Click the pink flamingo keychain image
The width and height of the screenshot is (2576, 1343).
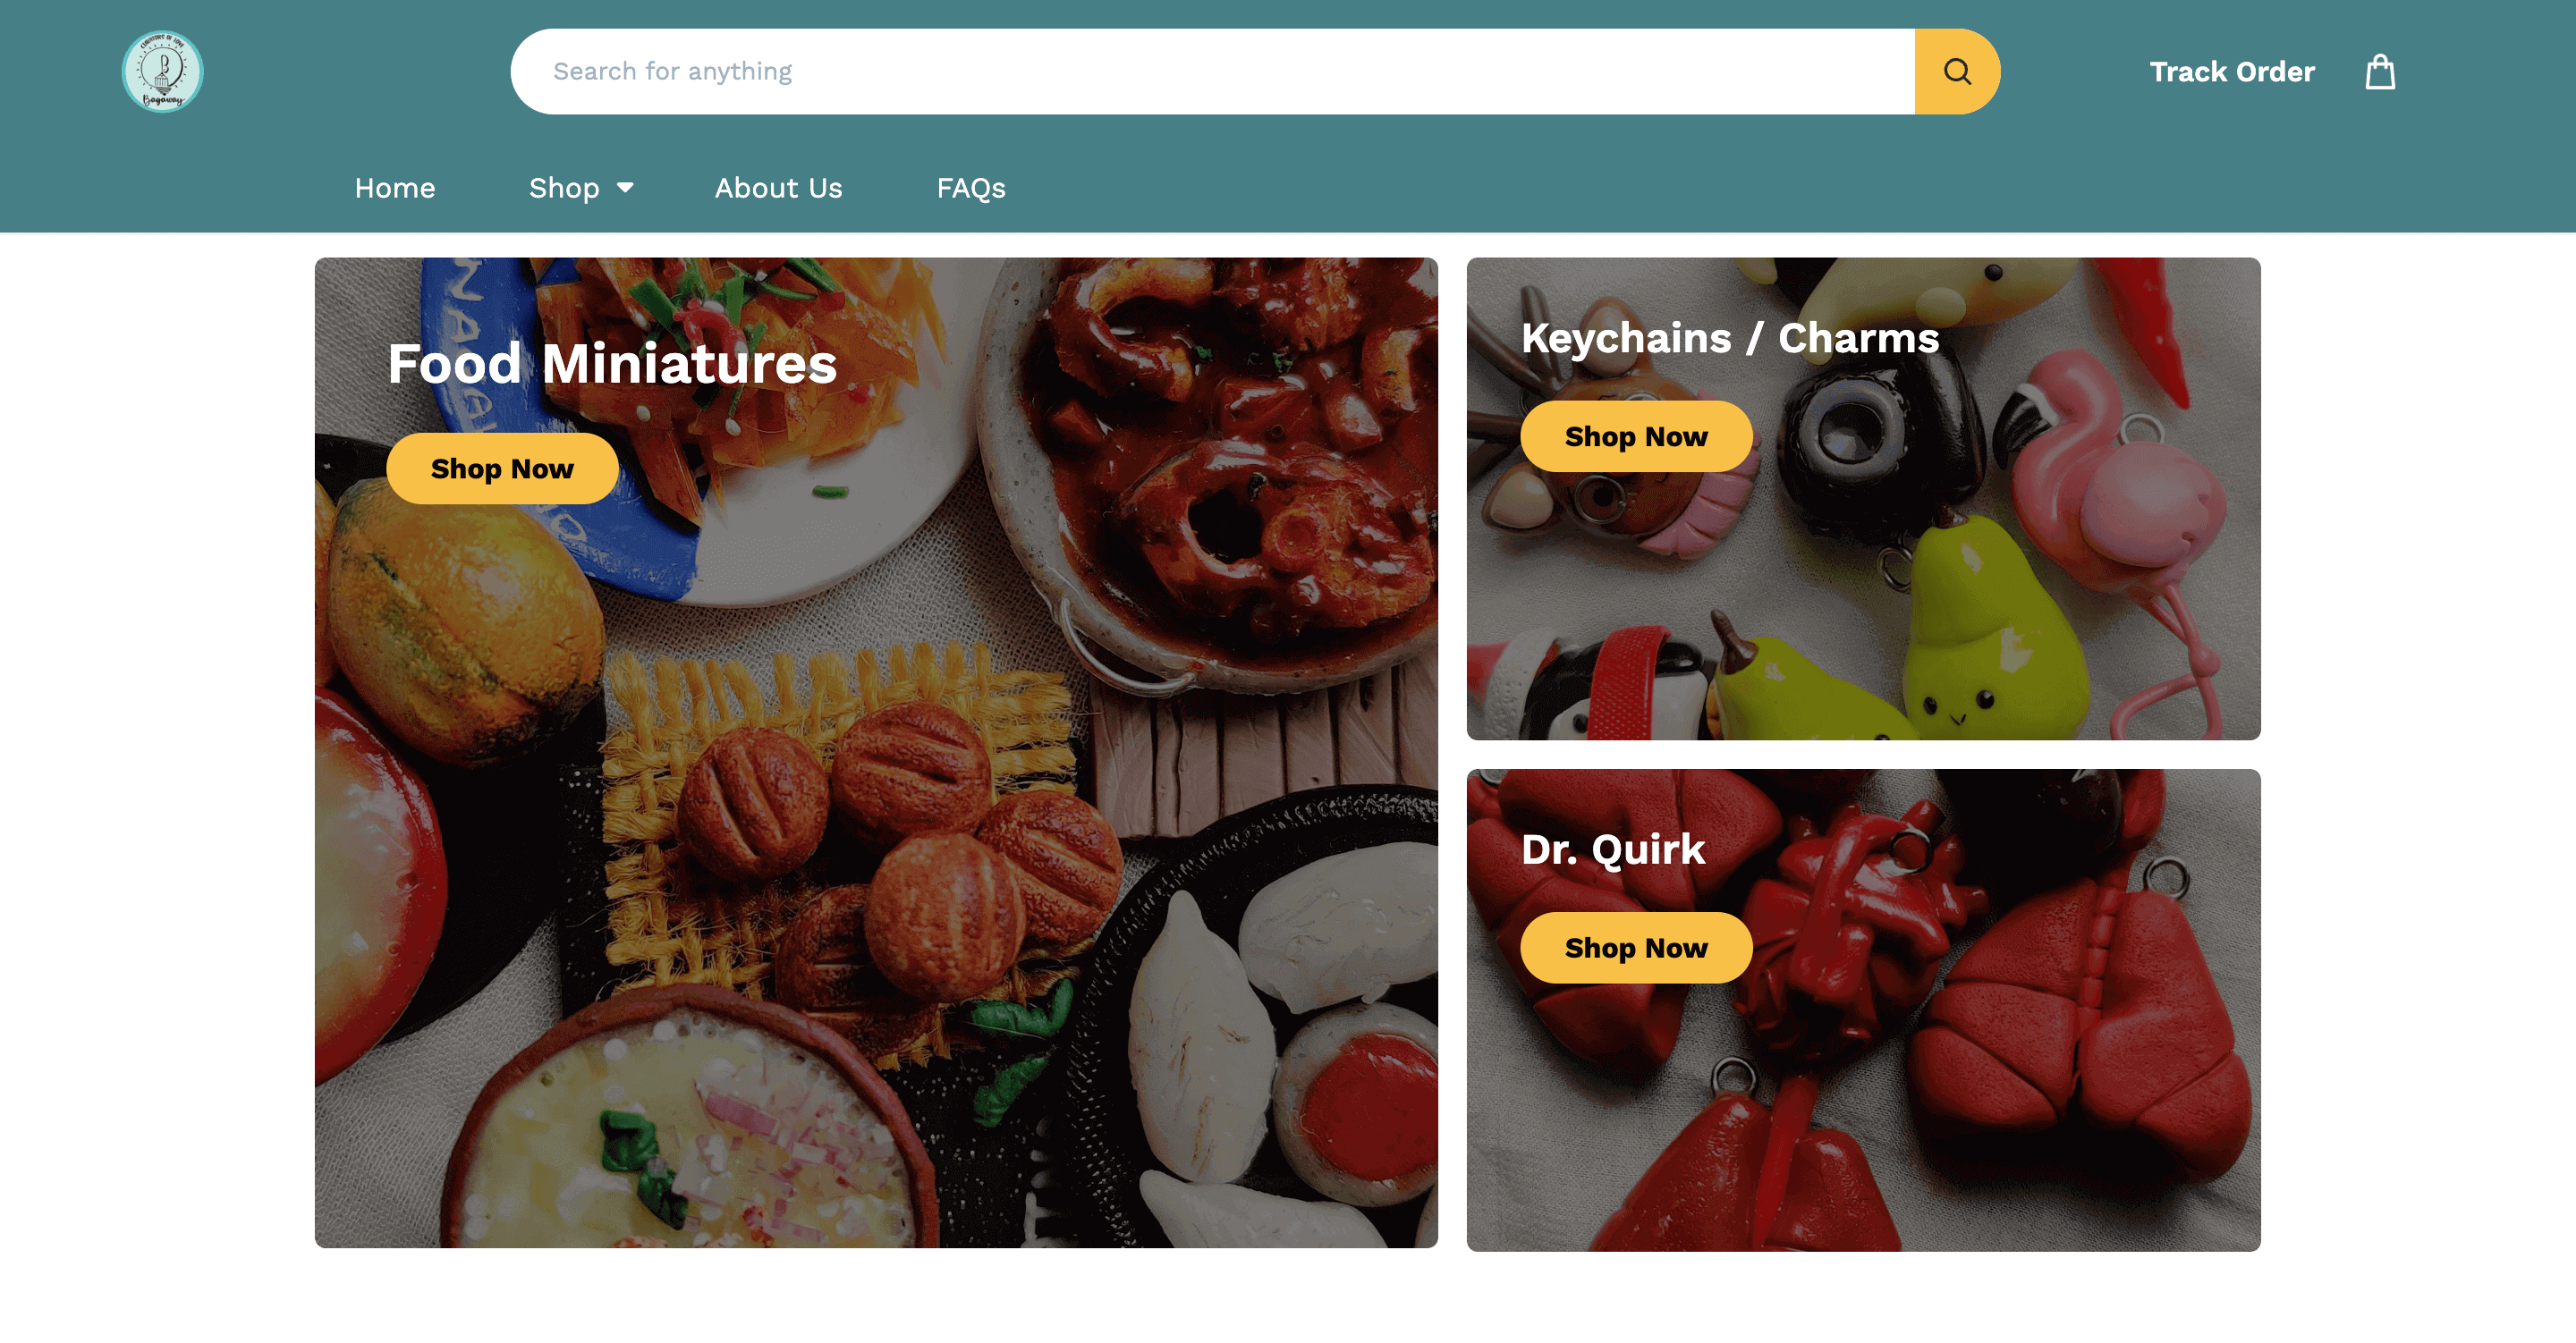tap(2120, 520)
